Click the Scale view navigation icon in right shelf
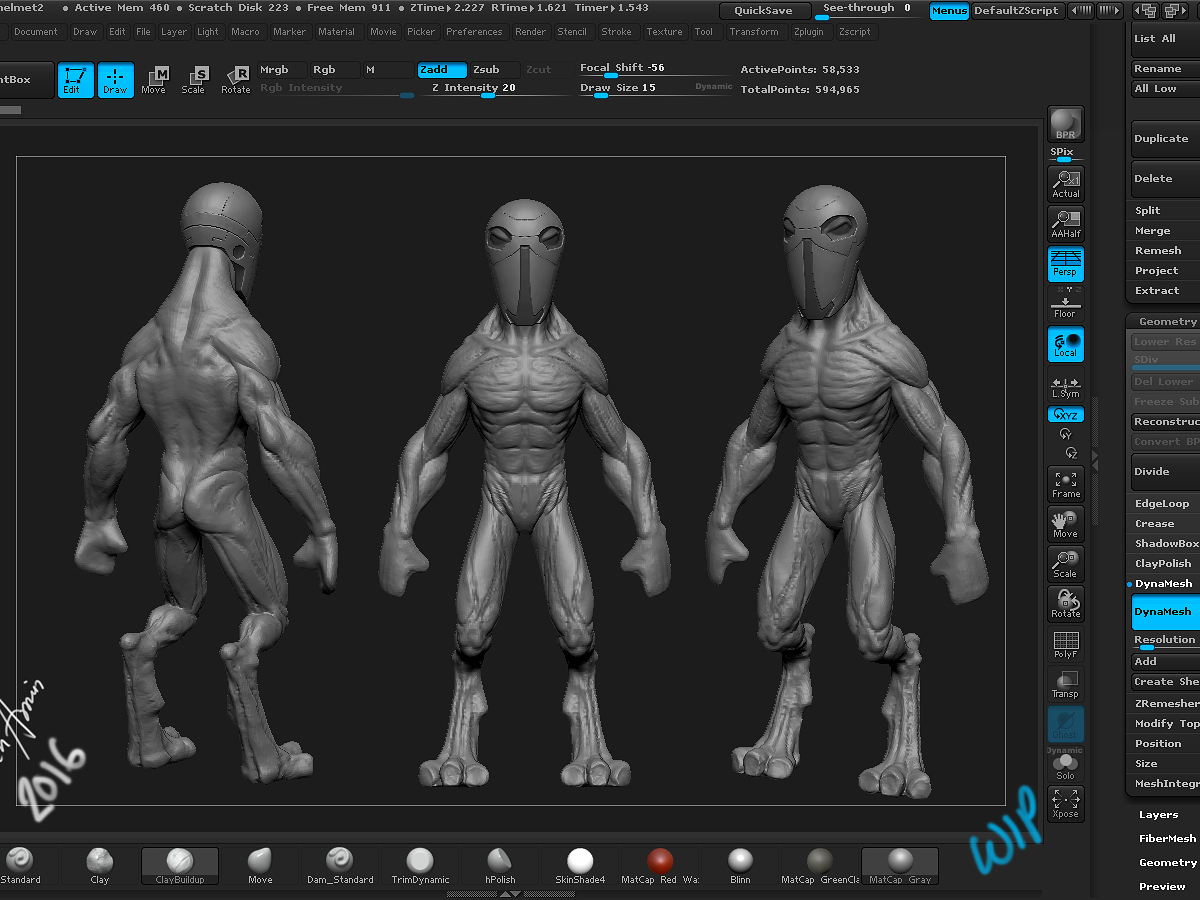This screenshot has width=1200, height=900. pos(1065,564)
